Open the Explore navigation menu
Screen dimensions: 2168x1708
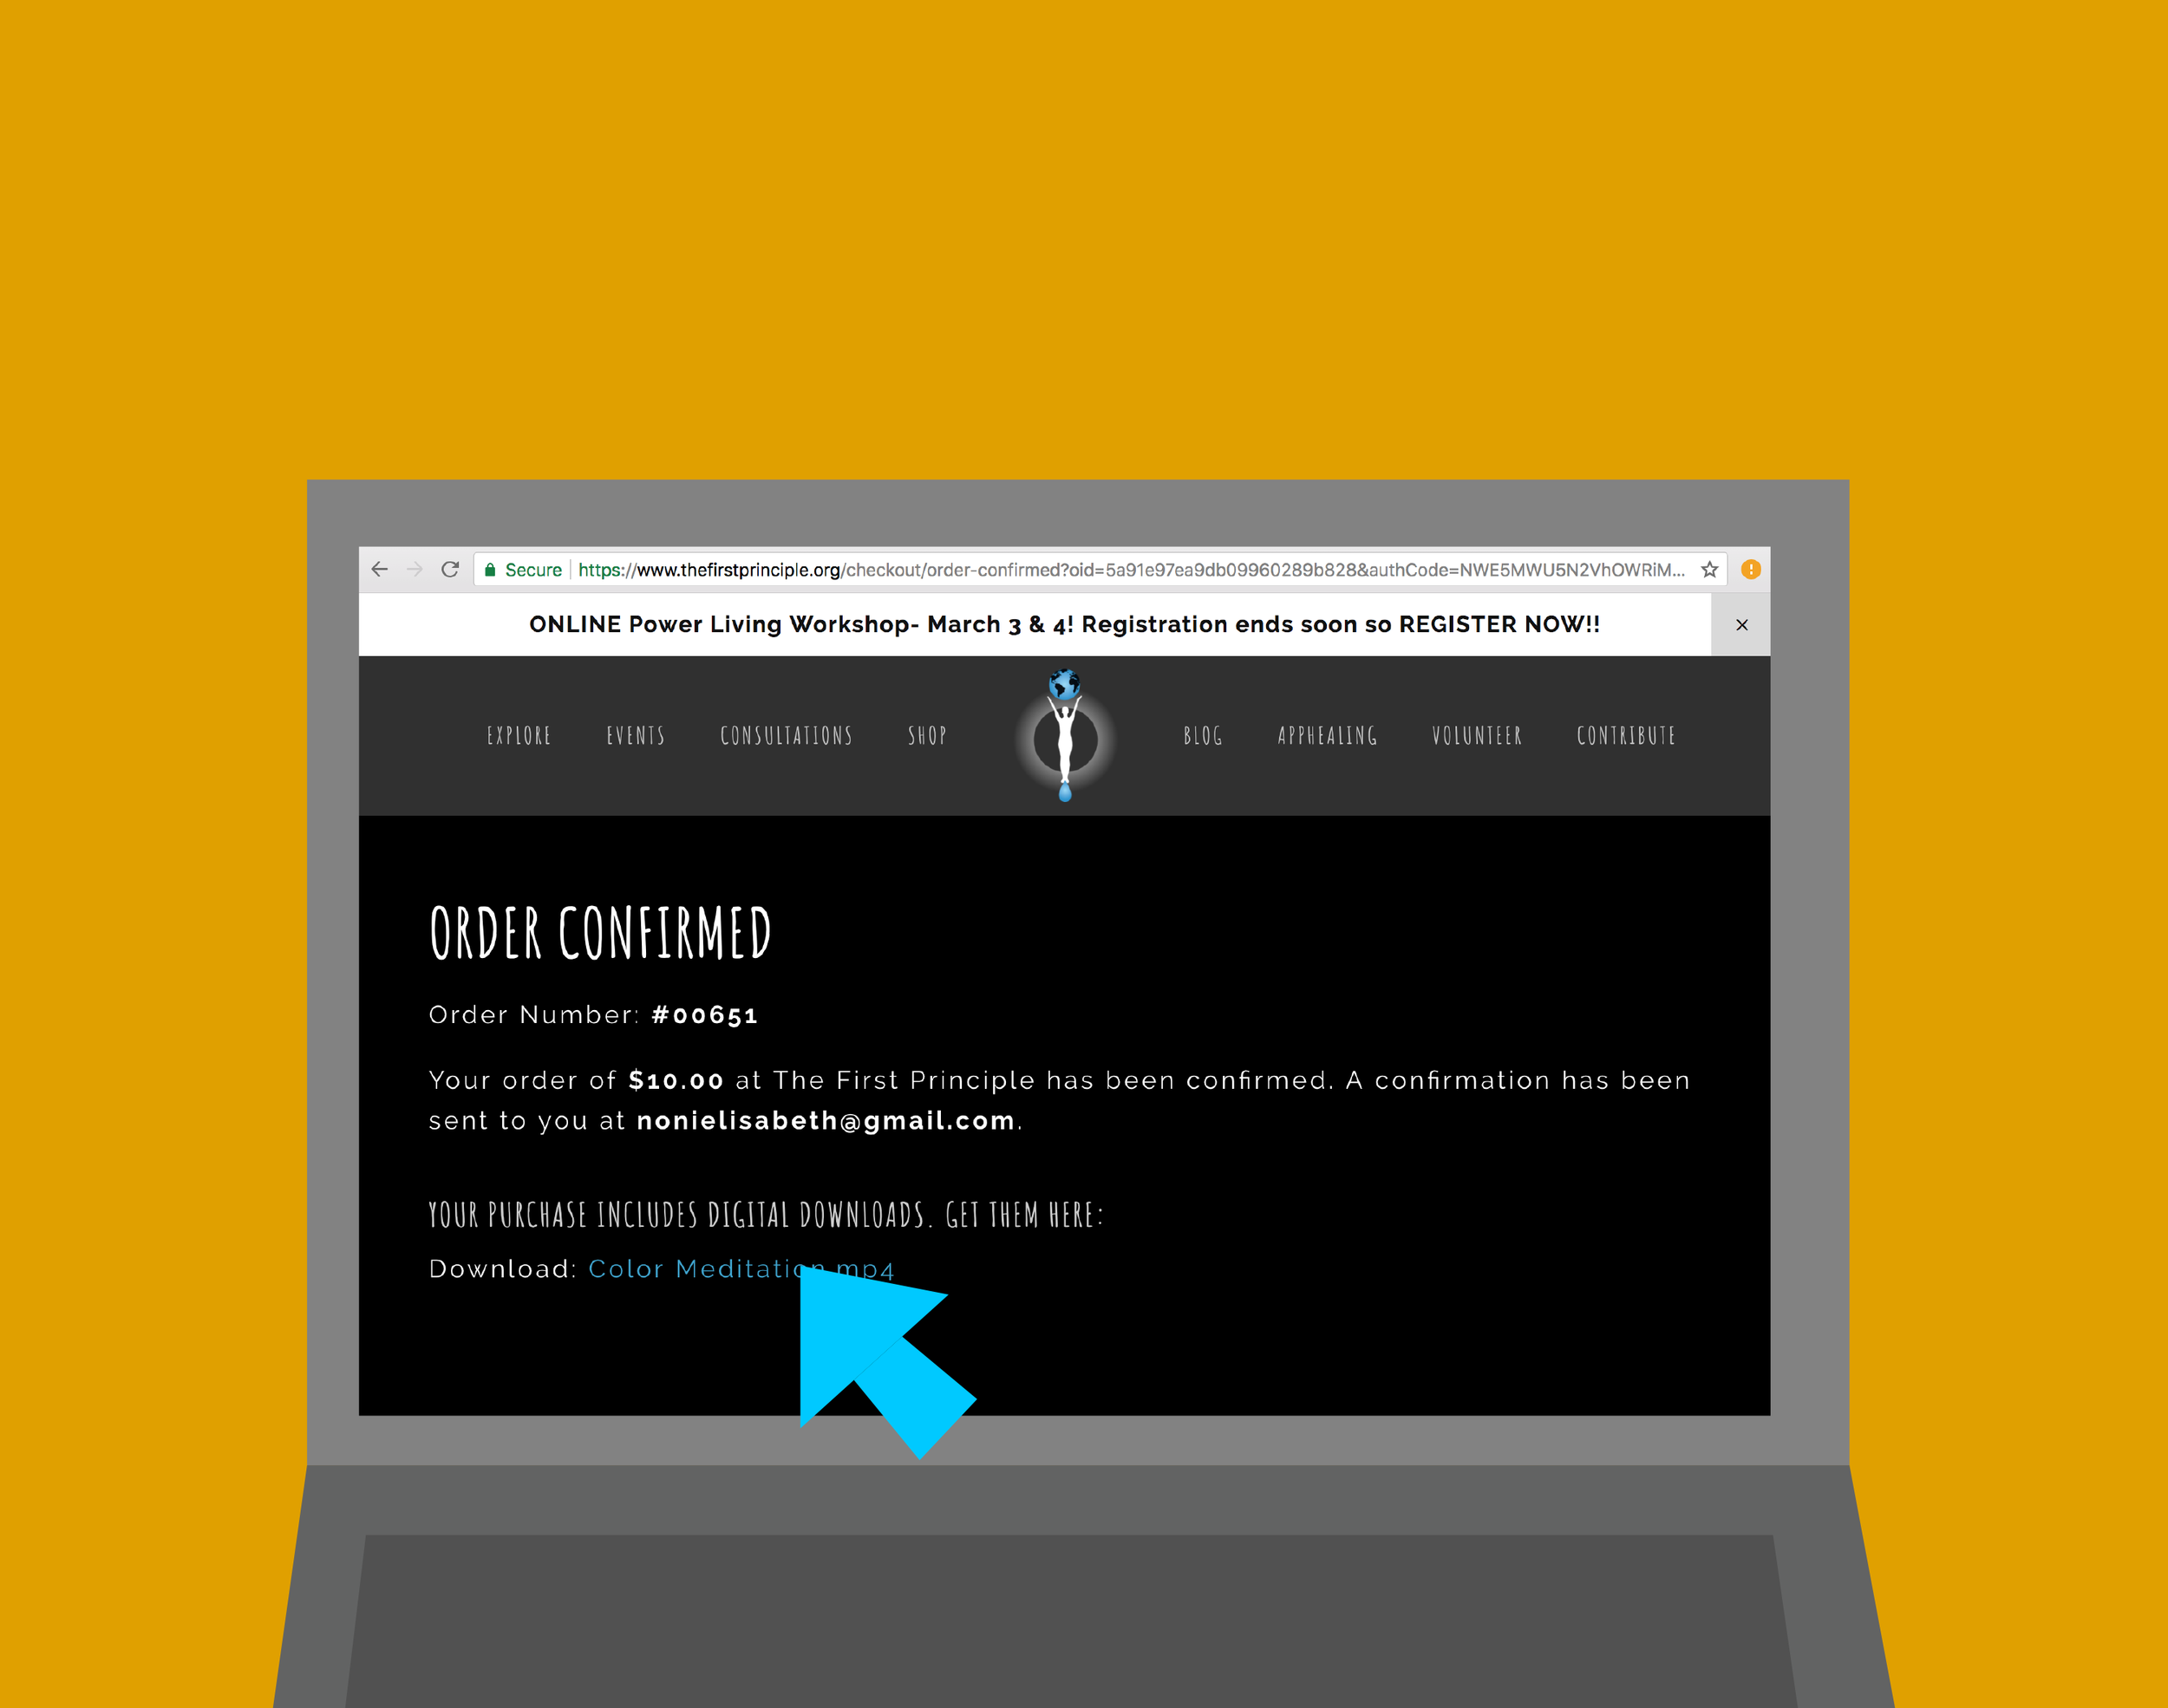(x=521, y=735)
